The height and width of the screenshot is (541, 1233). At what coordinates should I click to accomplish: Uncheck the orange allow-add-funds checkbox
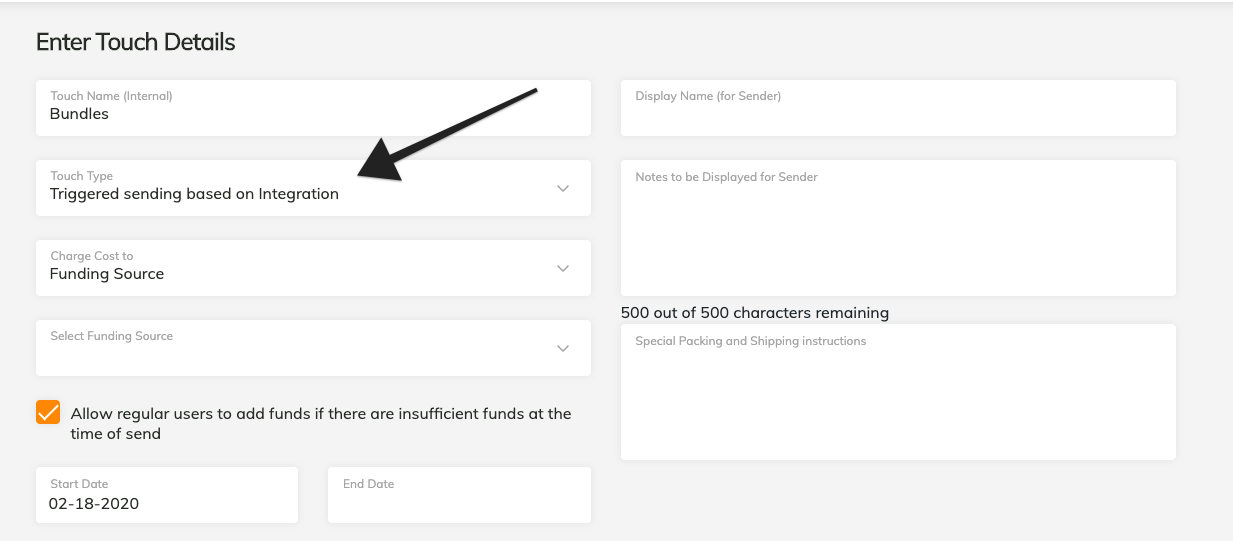(x=48, y=412)
